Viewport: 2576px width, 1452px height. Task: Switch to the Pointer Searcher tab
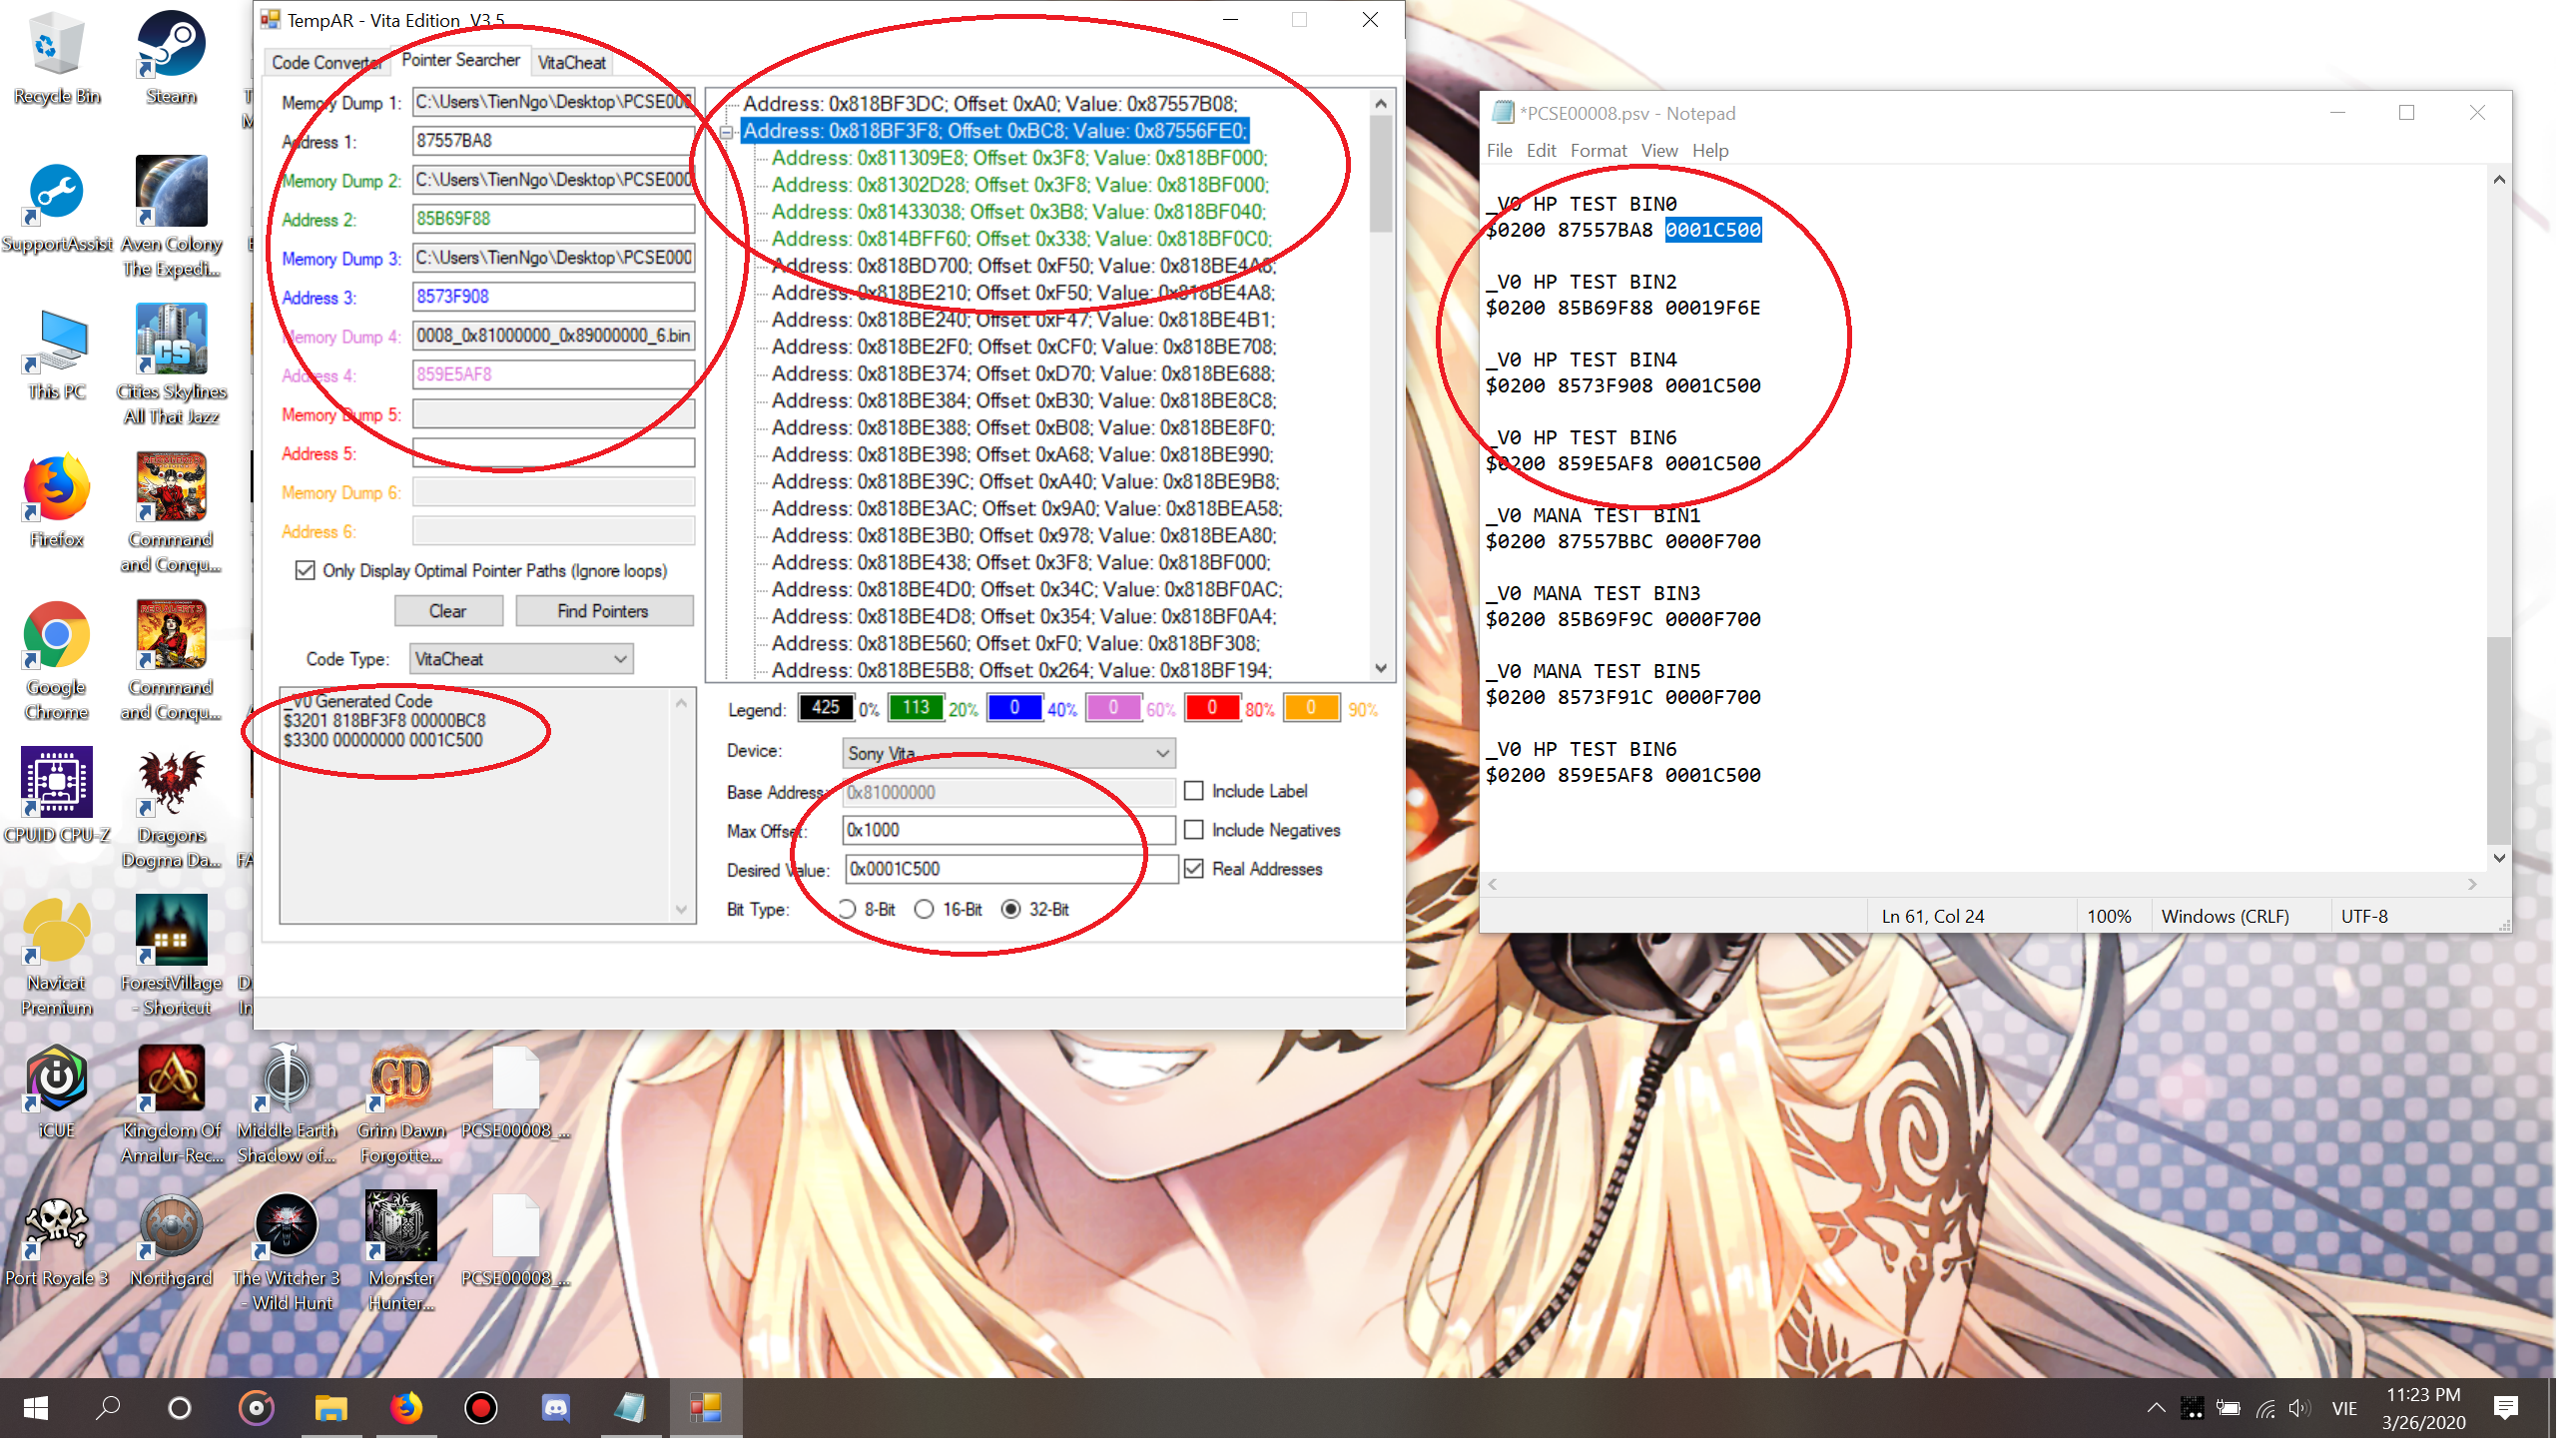click(x=461, y=60)
